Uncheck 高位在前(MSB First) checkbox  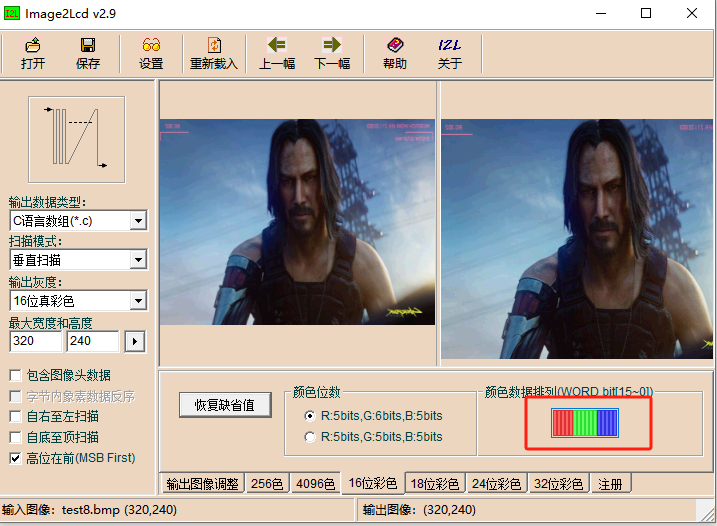pyautogui.click(x=15, y=458)
